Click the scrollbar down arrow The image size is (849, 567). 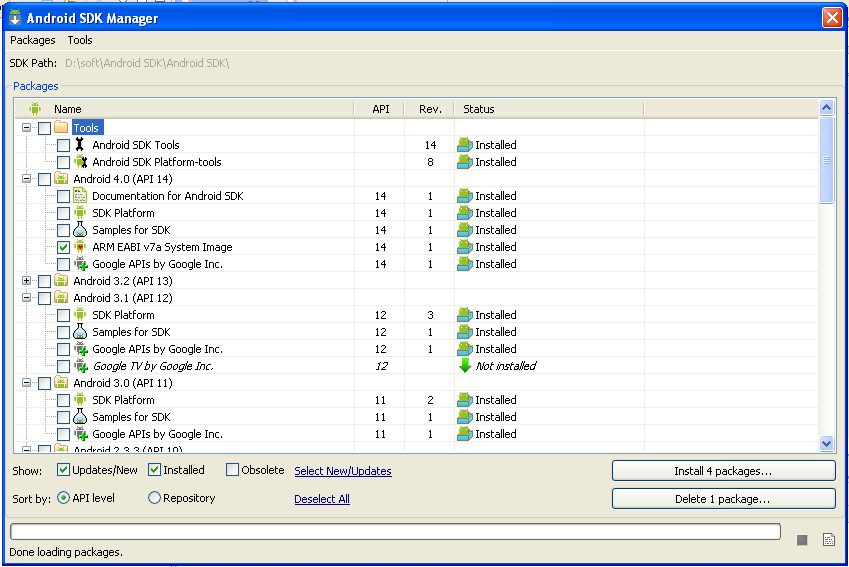pyautogui.click(x=826, y=444)
